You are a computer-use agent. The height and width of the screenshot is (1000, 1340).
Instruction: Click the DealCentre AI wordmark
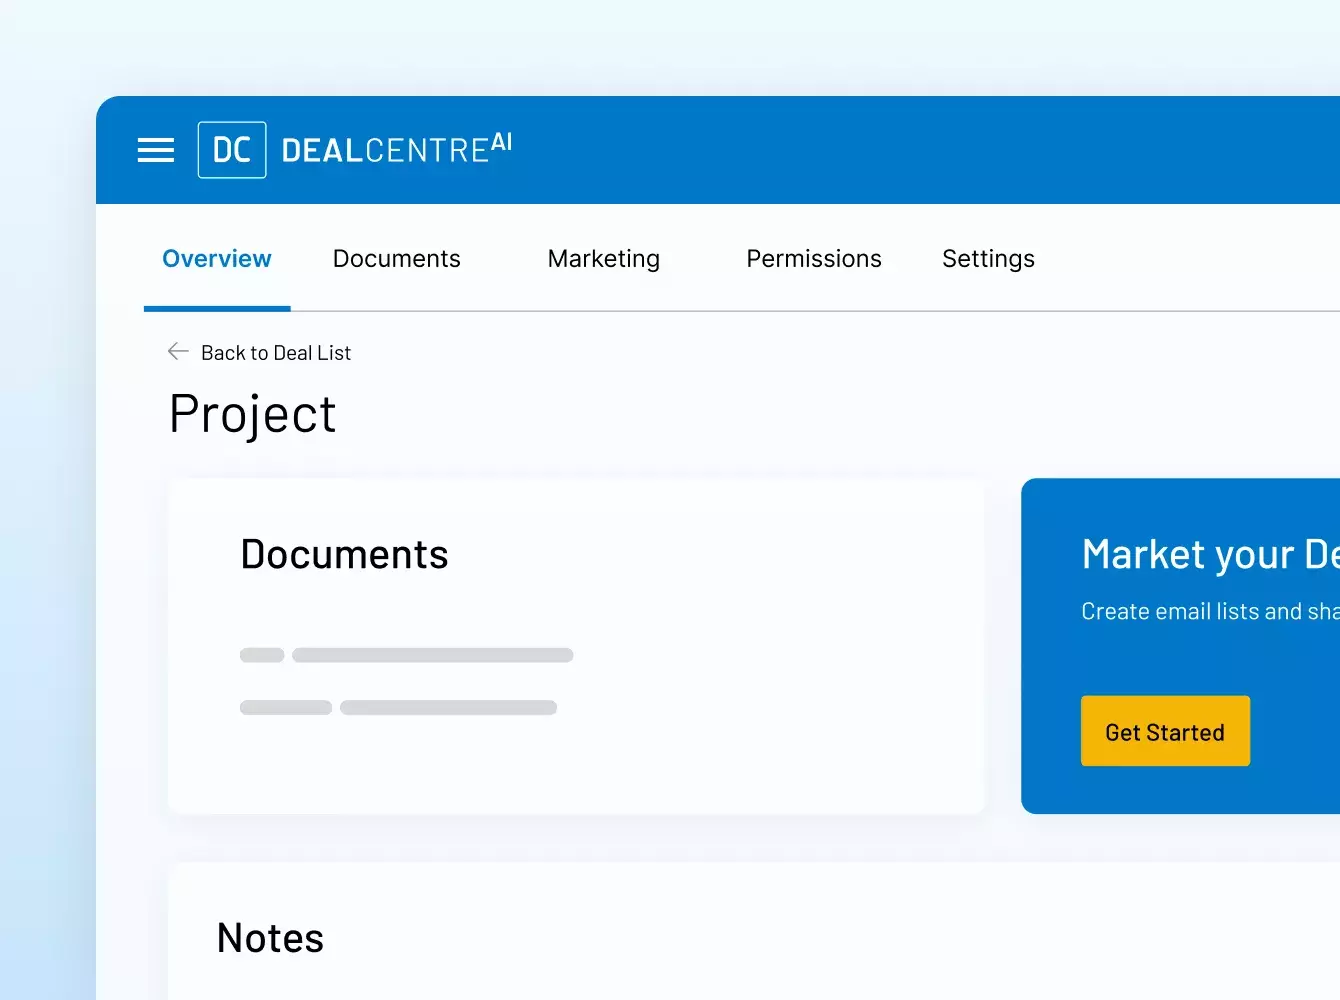(396, 149)
